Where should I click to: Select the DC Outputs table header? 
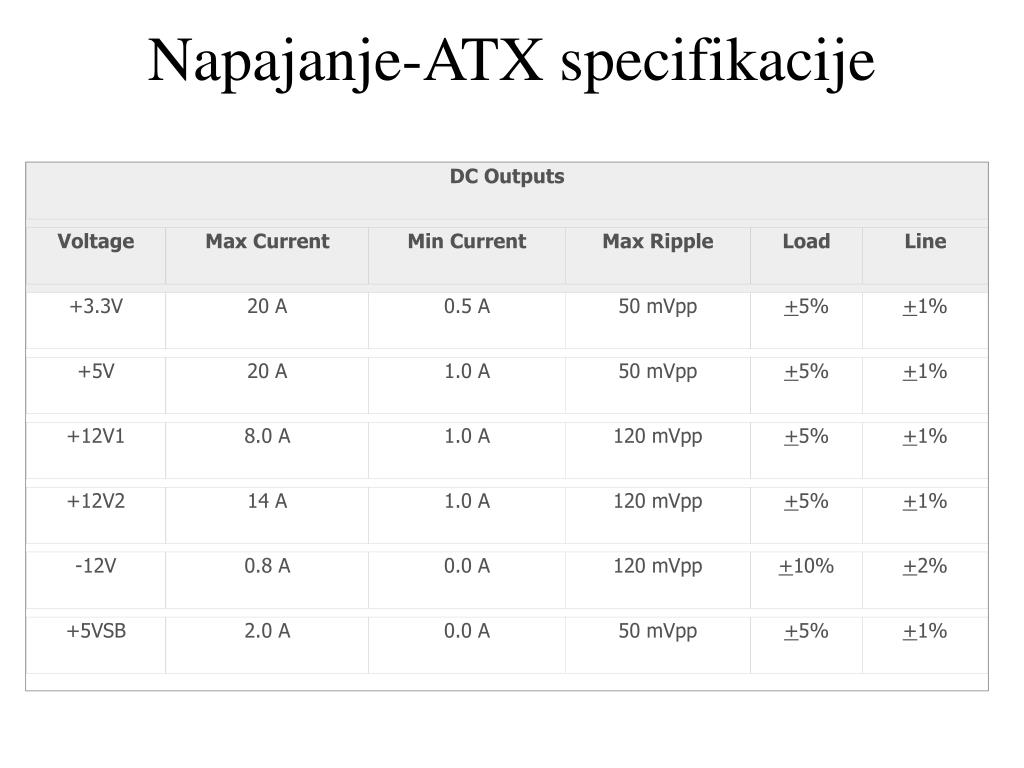click(x=507, y=176)
